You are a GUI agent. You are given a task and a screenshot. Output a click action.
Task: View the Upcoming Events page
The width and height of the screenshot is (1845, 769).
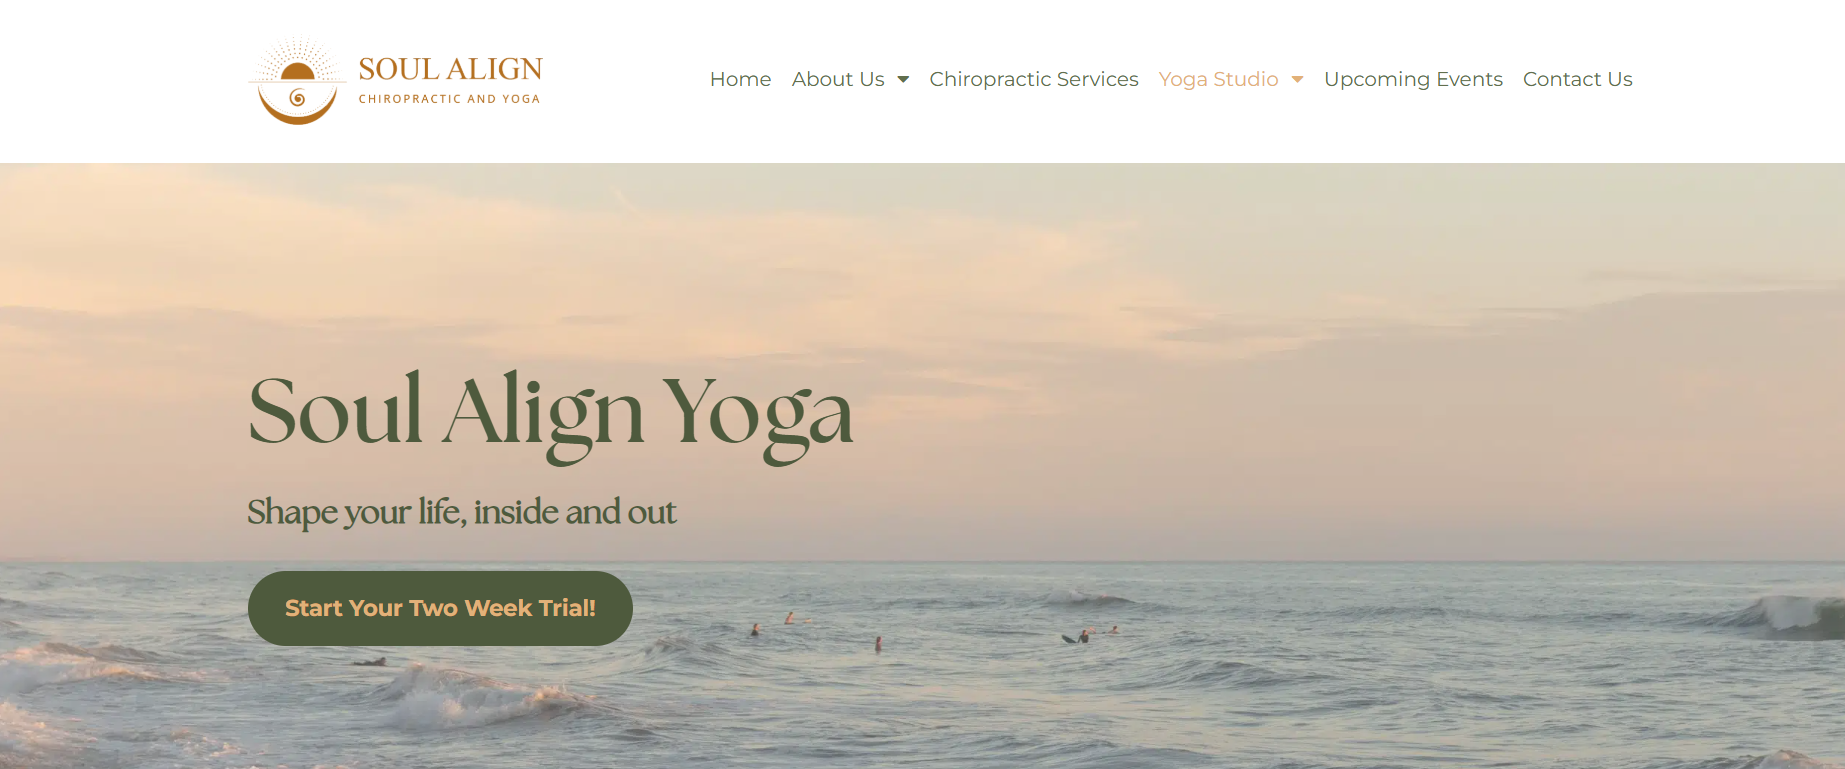point(1413,79)
